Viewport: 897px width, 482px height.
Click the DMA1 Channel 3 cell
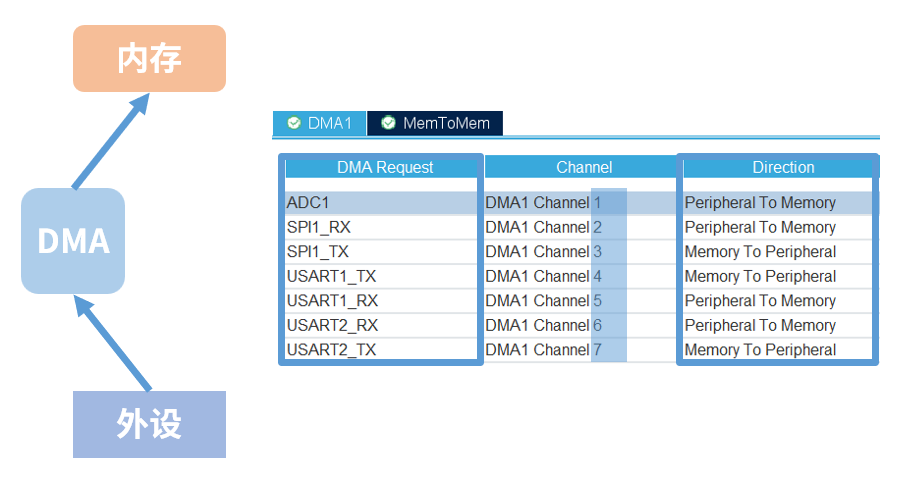(581, 252)
